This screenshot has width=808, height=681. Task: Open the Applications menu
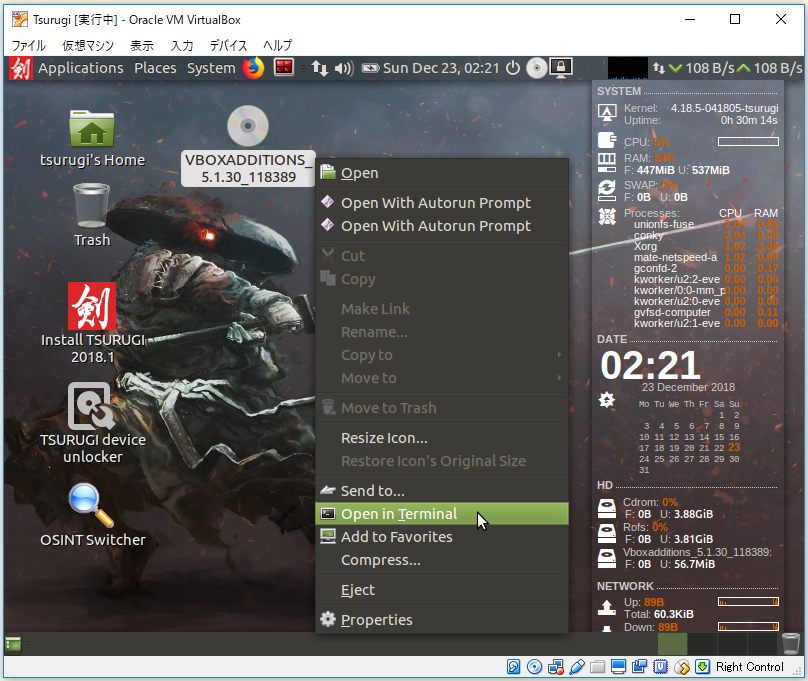pyautogui.click(x=81, y=68)
